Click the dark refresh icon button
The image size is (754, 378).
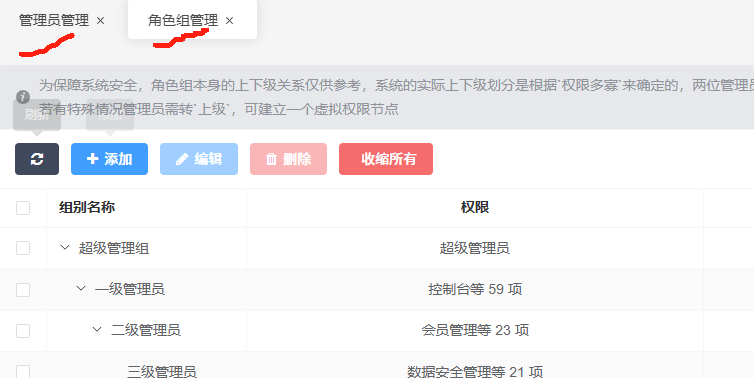coord(37,159)
